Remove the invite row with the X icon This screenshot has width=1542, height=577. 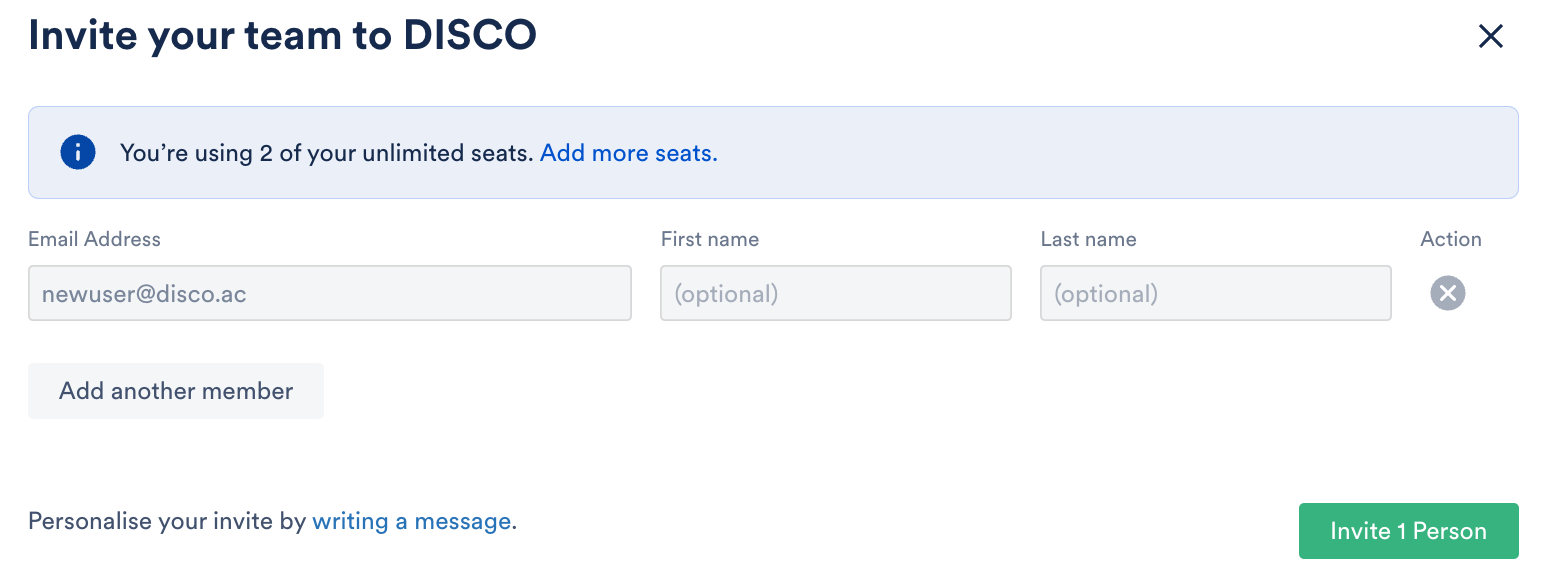[x=1447, y=293]
